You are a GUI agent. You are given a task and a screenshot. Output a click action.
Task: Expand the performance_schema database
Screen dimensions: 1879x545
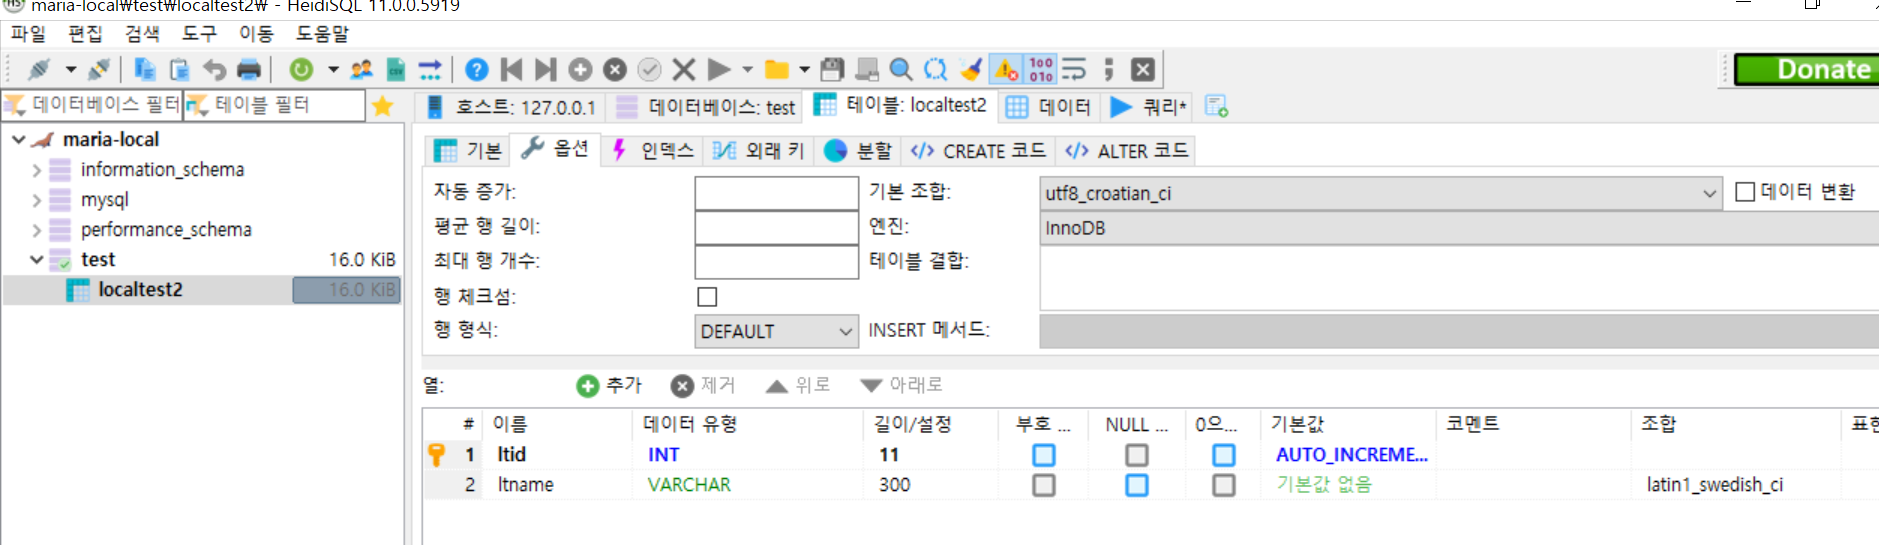[37, 230]
